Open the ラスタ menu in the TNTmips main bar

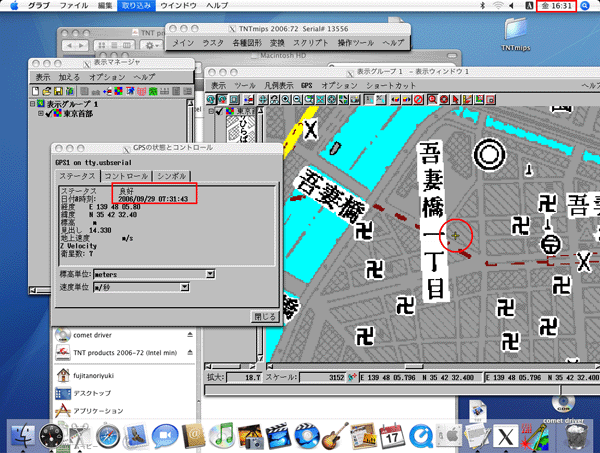(x=213, y=44)
